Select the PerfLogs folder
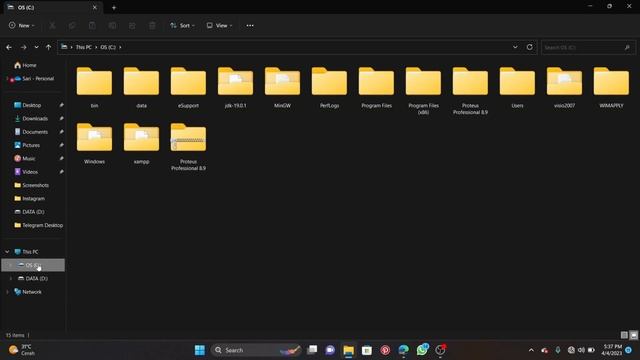This screenshot has width=640, height=360. point(329,87)
